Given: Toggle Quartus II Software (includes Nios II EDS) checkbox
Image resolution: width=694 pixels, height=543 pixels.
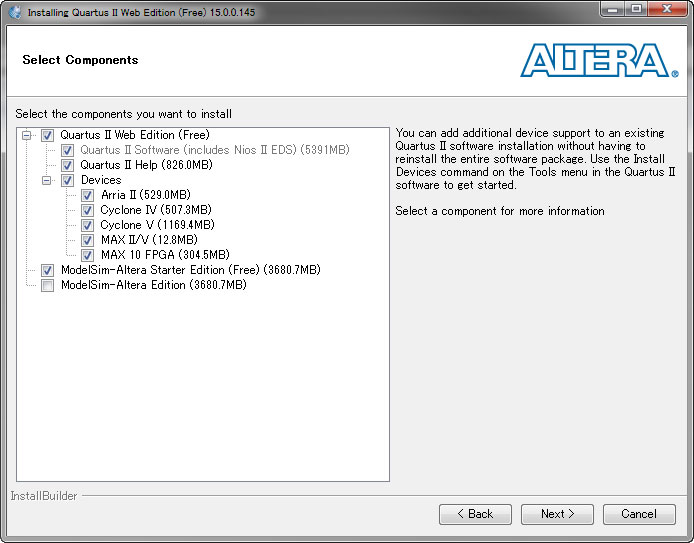Looking at the screenshot, I should [x=67, y=150].
